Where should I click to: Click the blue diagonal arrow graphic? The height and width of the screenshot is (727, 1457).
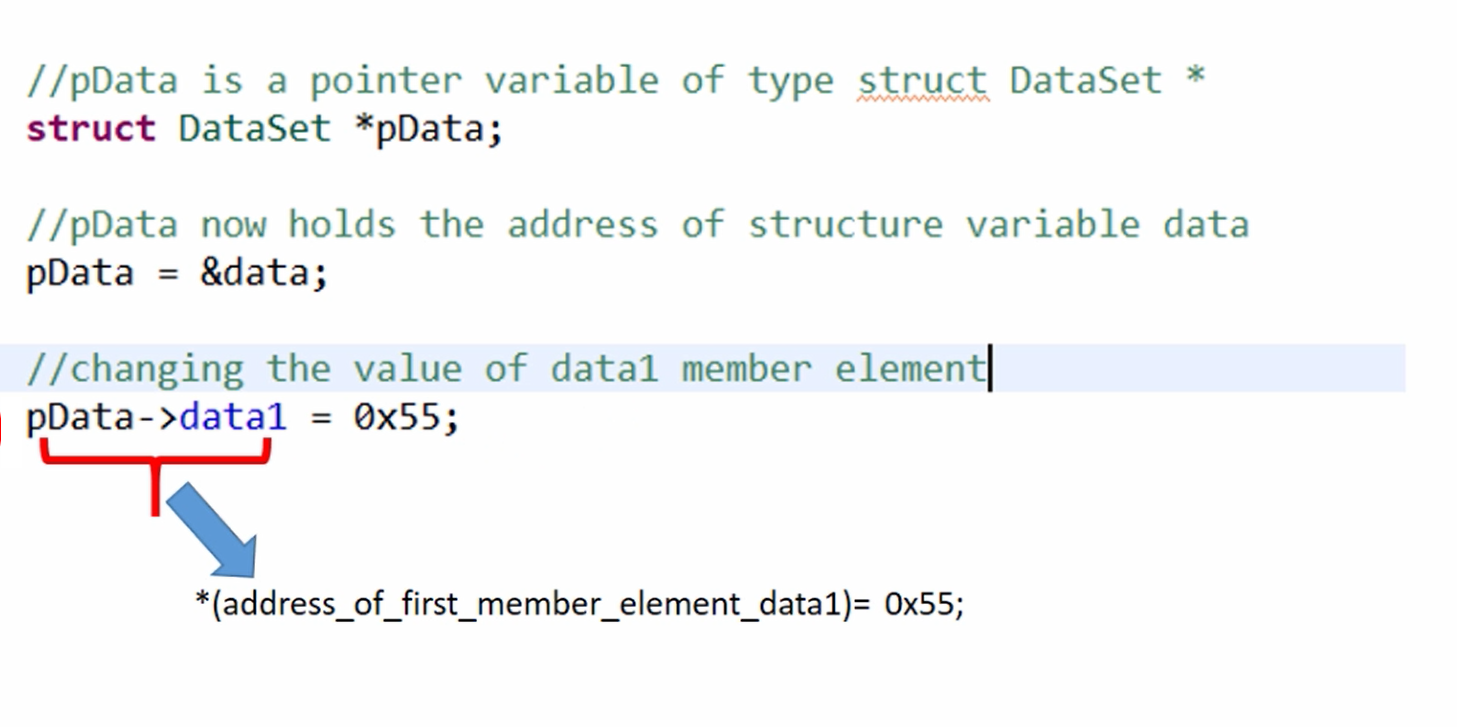pos(212,530)
